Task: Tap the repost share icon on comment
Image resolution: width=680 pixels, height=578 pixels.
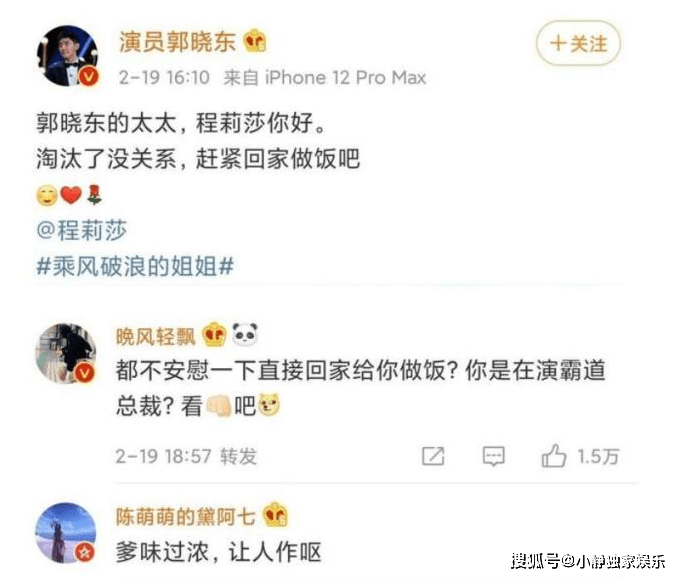Action: [x=433, y=456]
